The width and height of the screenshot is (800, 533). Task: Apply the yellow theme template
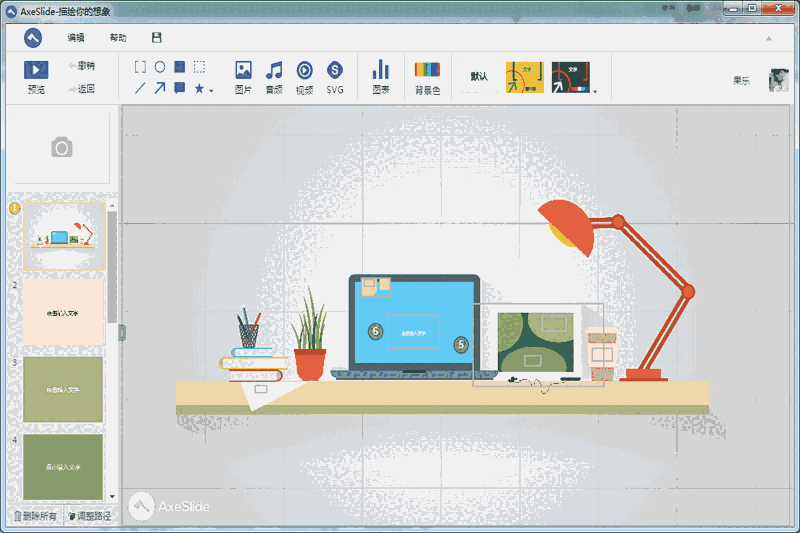[x=524, y=77]
